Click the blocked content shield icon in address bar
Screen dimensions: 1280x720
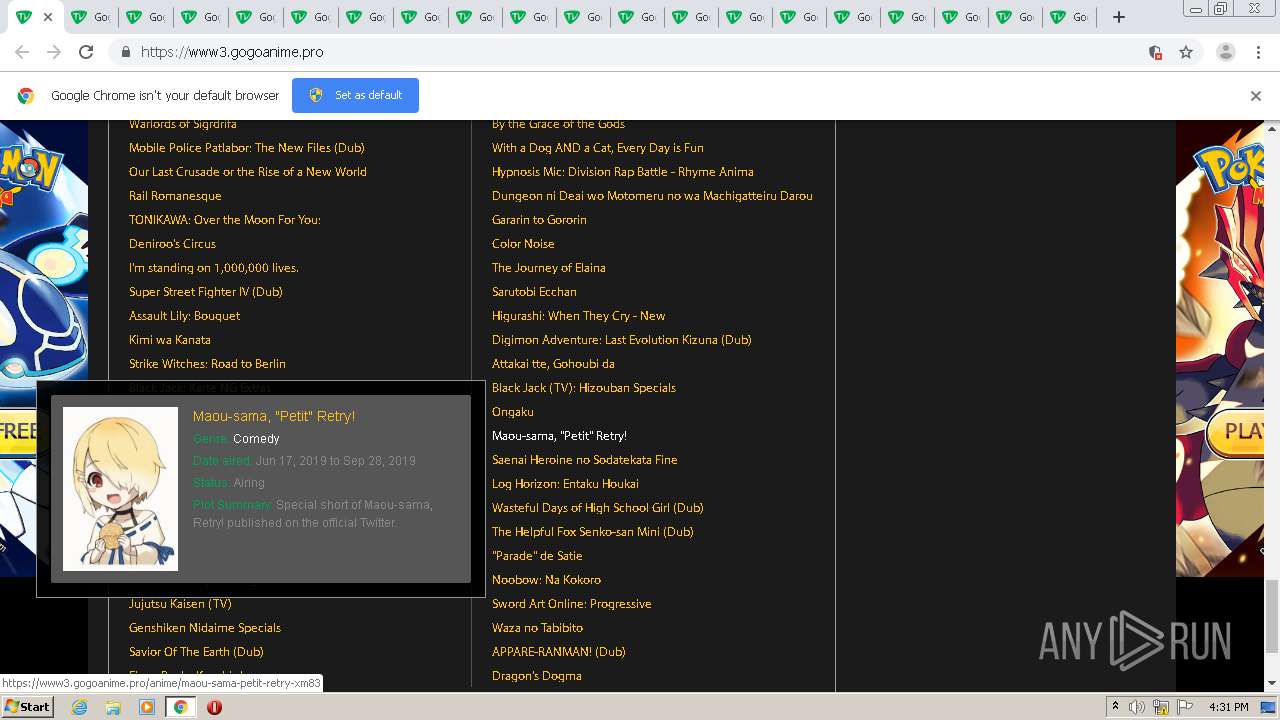coord(1155,52)
